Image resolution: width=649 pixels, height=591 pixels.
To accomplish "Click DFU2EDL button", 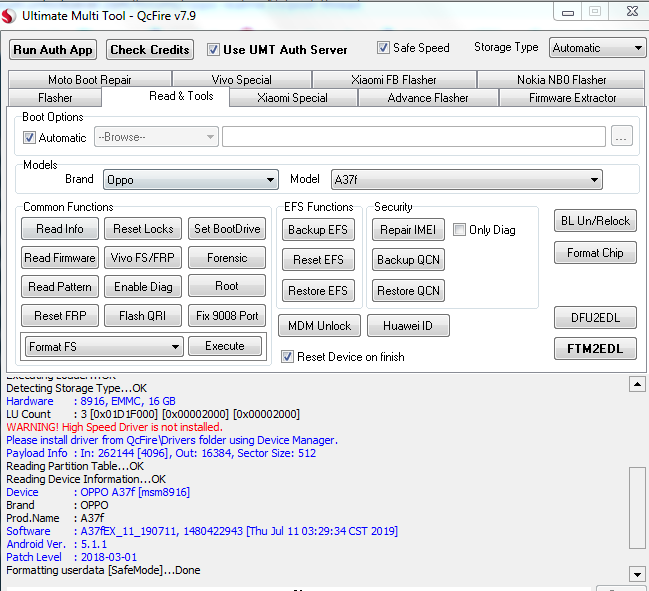I will click(595, 318).
